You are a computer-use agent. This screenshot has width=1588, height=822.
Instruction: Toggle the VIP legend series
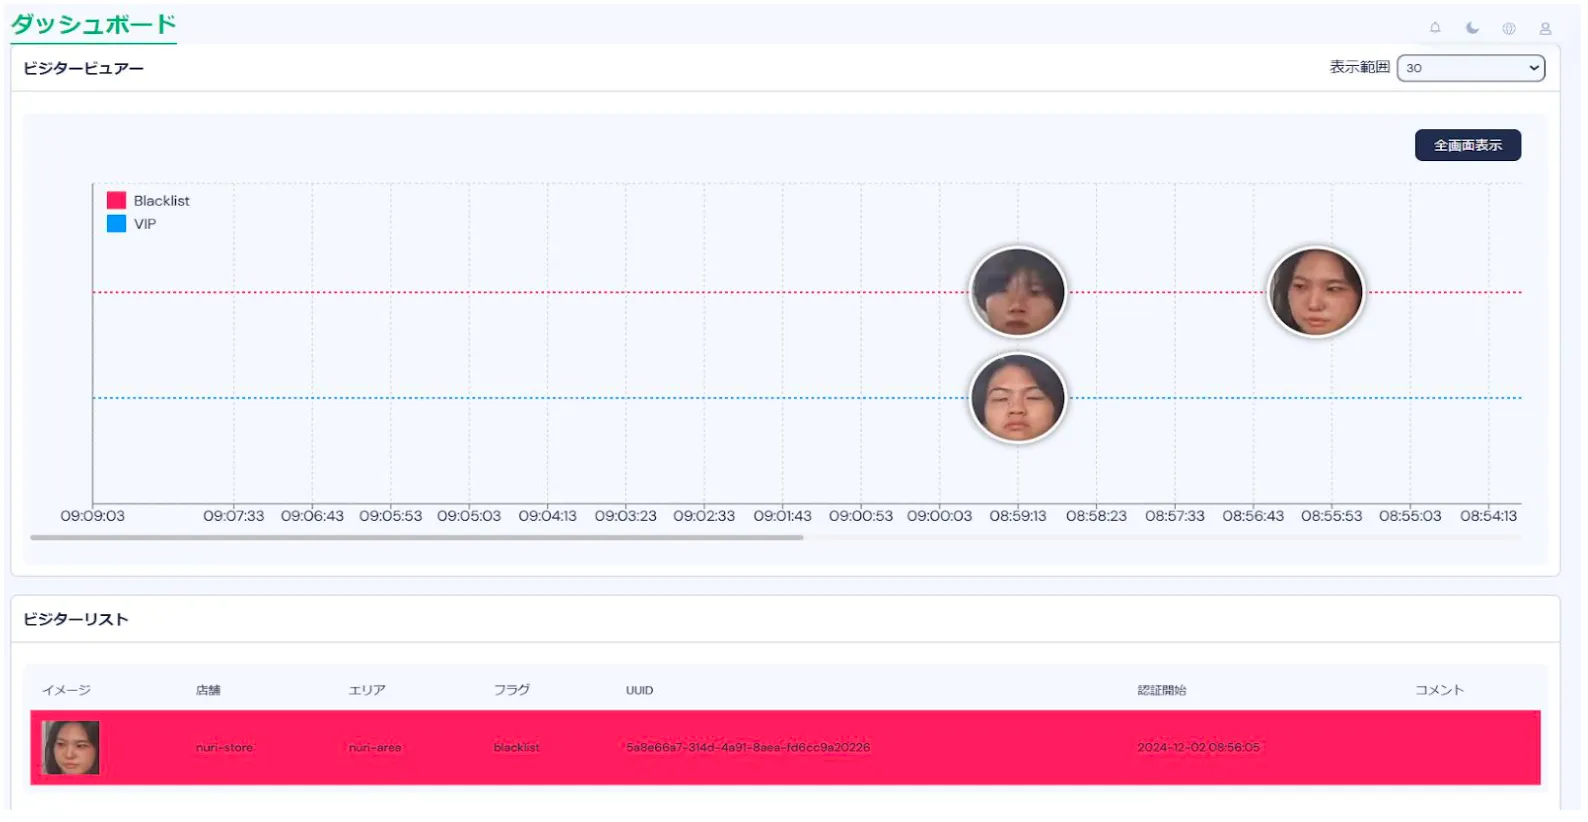click(145, 224)
